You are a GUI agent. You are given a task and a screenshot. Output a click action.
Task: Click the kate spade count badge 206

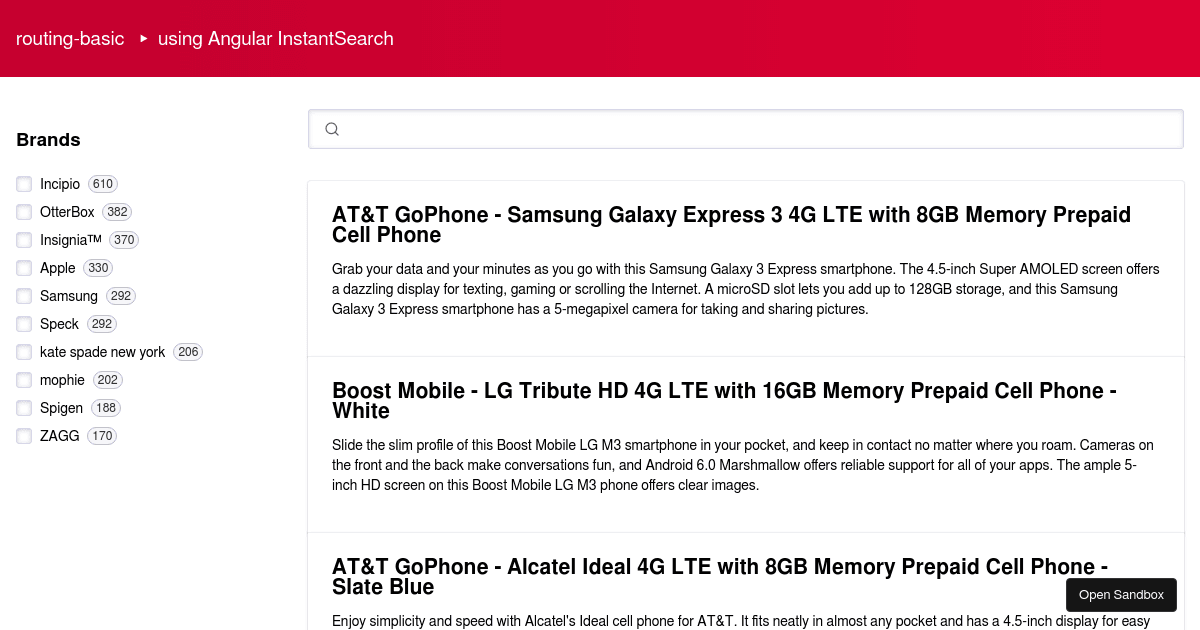coord(188,352)
